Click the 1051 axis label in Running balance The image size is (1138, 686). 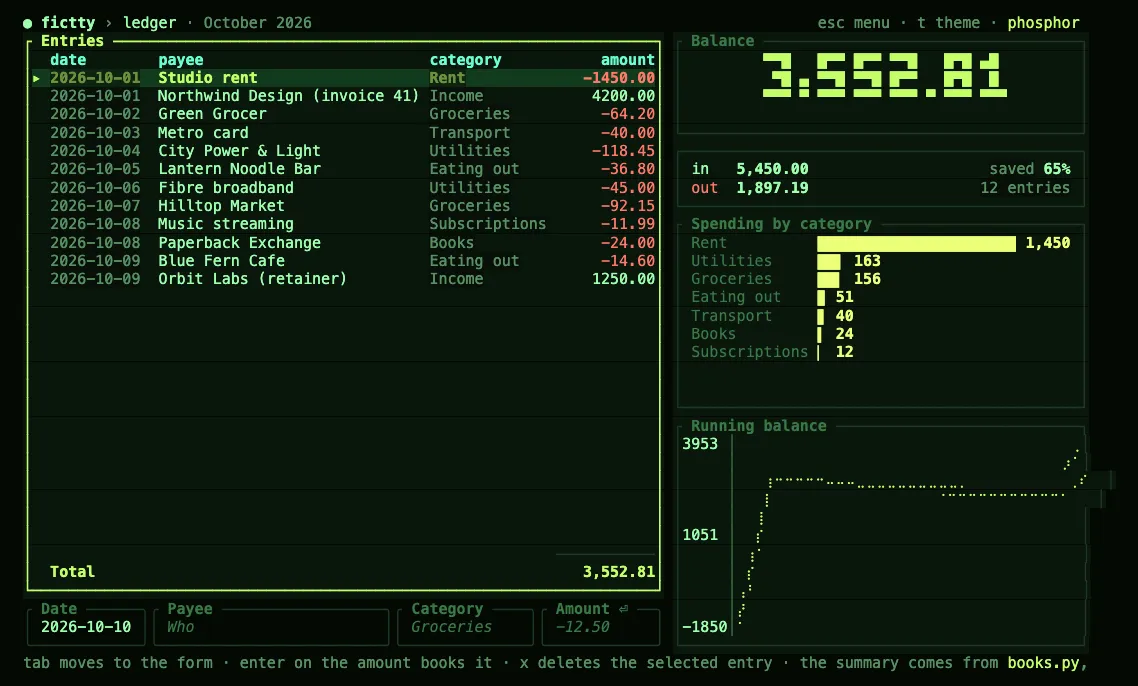(x=700, y=535)
